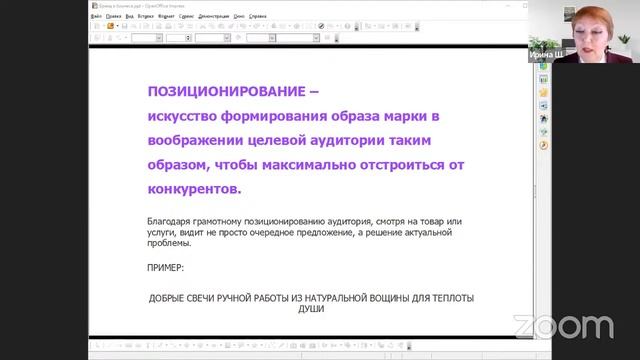
Task: Choose the Rectangle tool in drawing toolbar
Action: click(x=129, y=346)
